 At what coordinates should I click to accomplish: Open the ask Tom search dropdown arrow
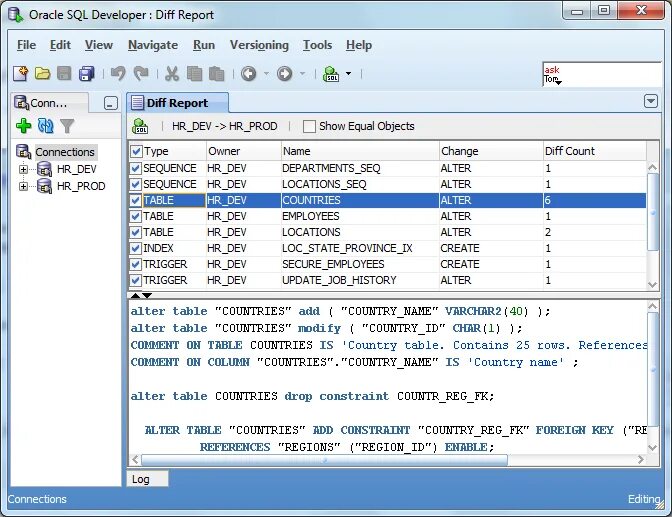(x=558, y=82)
